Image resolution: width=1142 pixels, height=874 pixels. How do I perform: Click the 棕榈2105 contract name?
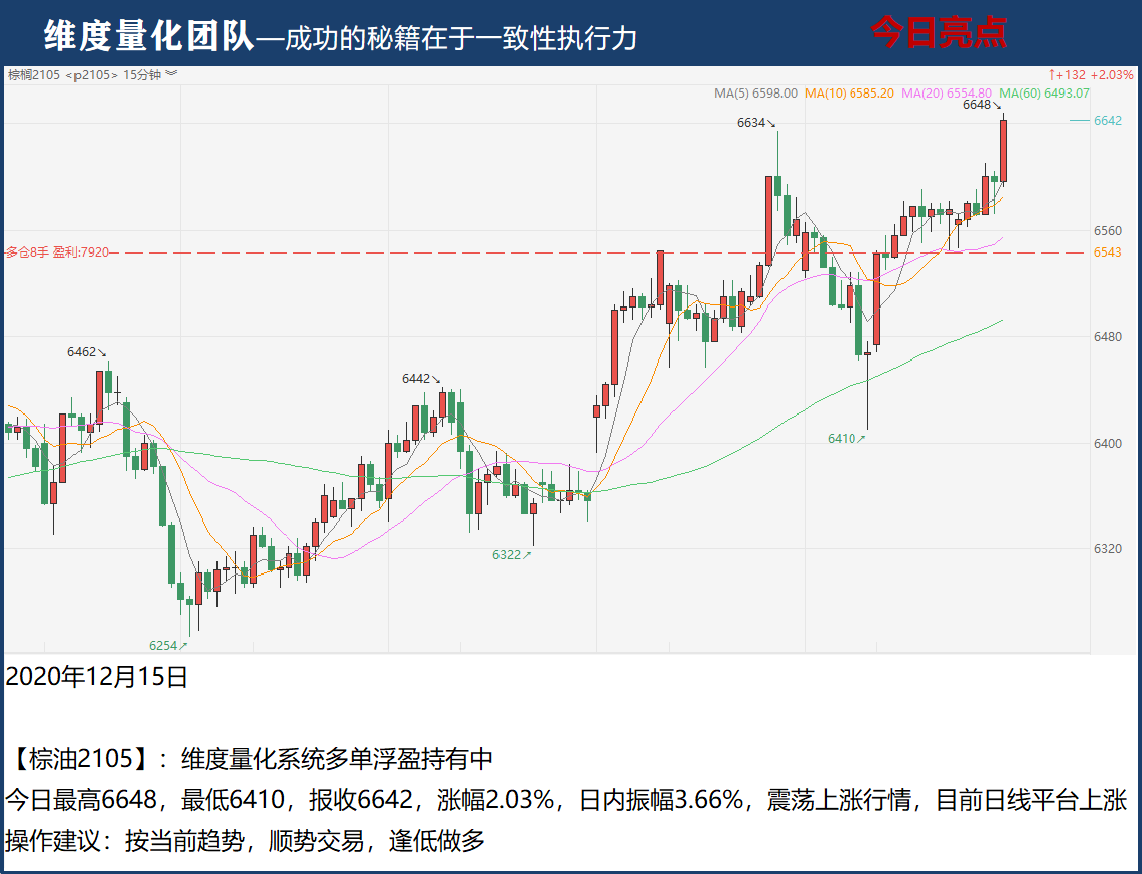pos(34,74)
